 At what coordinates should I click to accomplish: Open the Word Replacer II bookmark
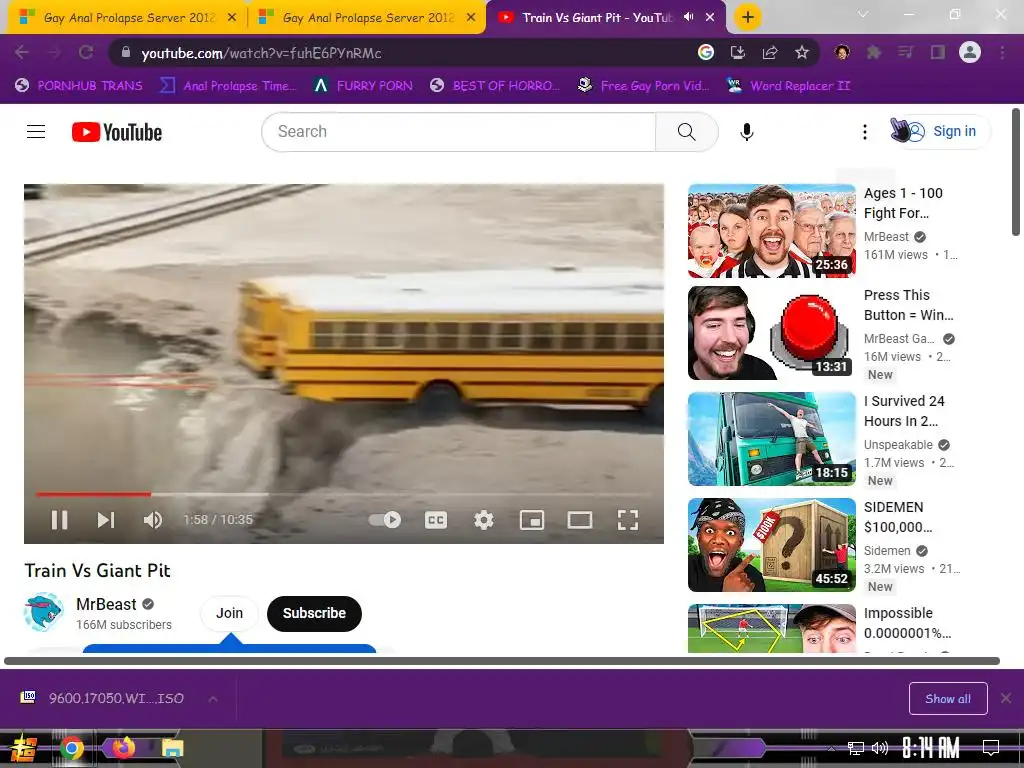pos(788,86)
